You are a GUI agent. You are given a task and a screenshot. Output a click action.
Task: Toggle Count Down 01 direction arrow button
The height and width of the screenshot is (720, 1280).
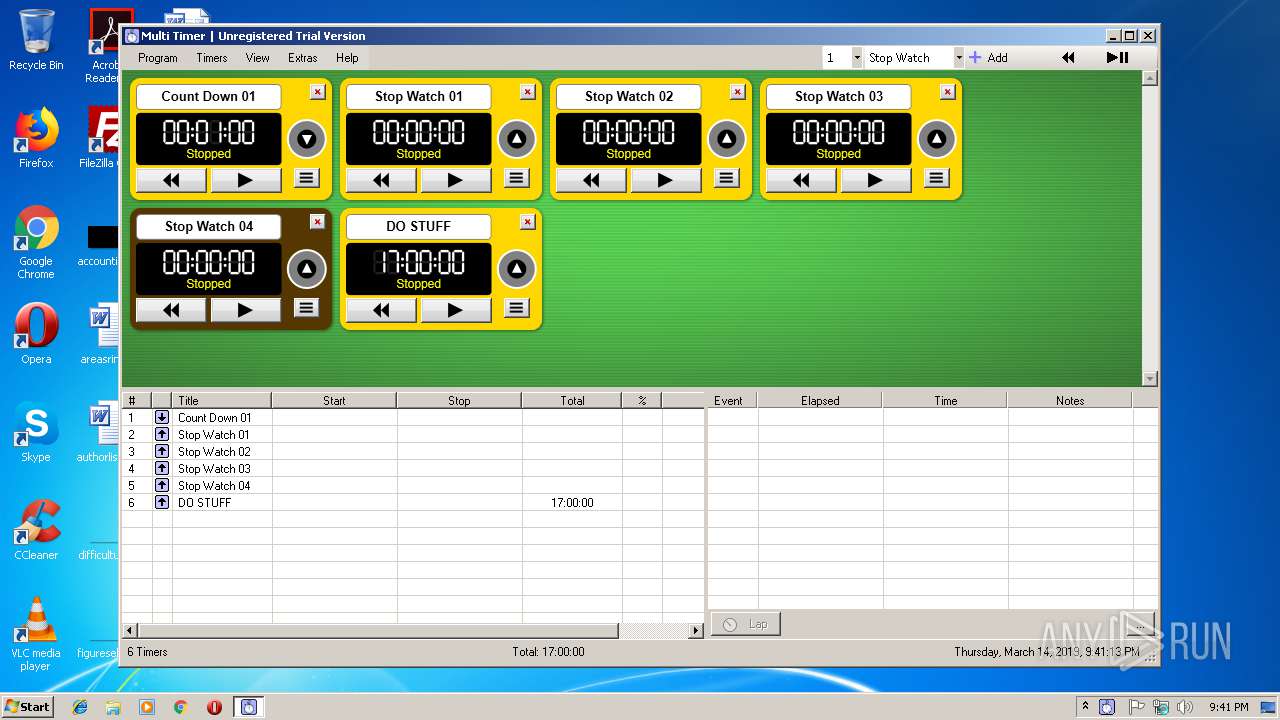[x=307, y=139]
